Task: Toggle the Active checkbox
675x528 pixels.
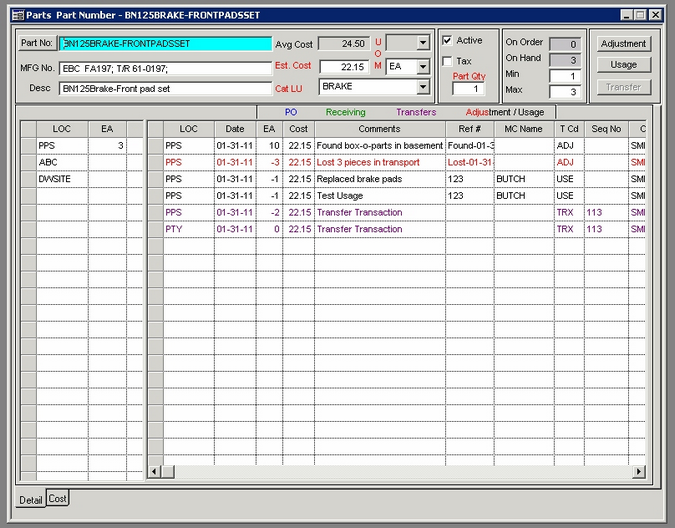Action: (448, 41)
